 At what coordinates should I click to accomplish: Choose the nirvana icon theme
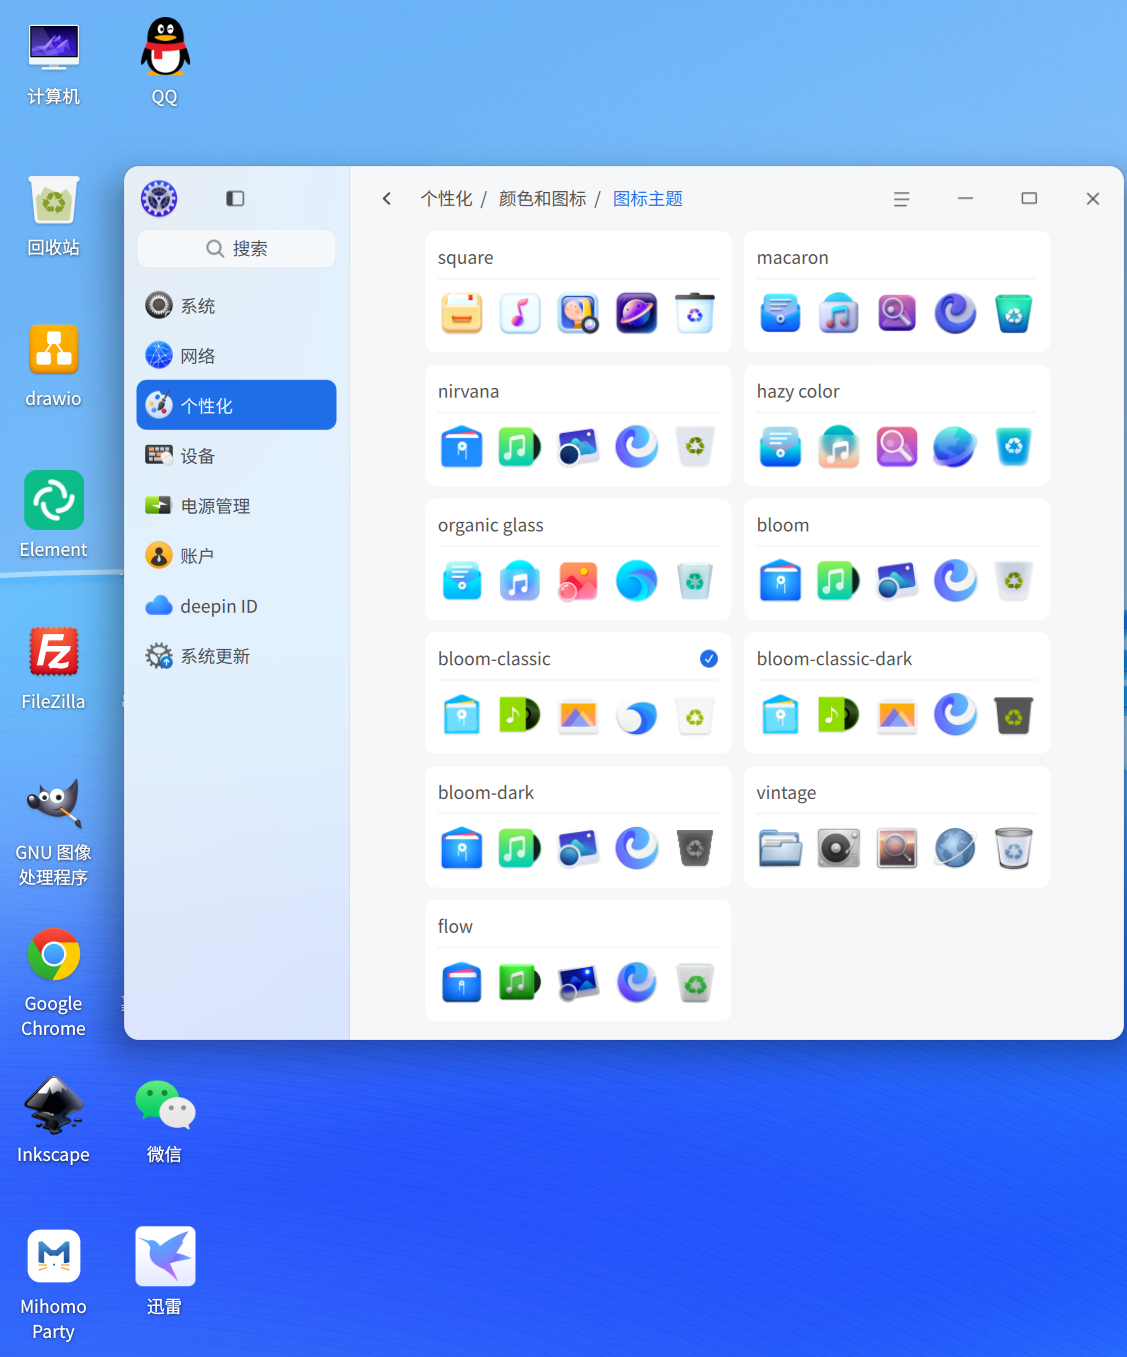[x=578, y=425]
